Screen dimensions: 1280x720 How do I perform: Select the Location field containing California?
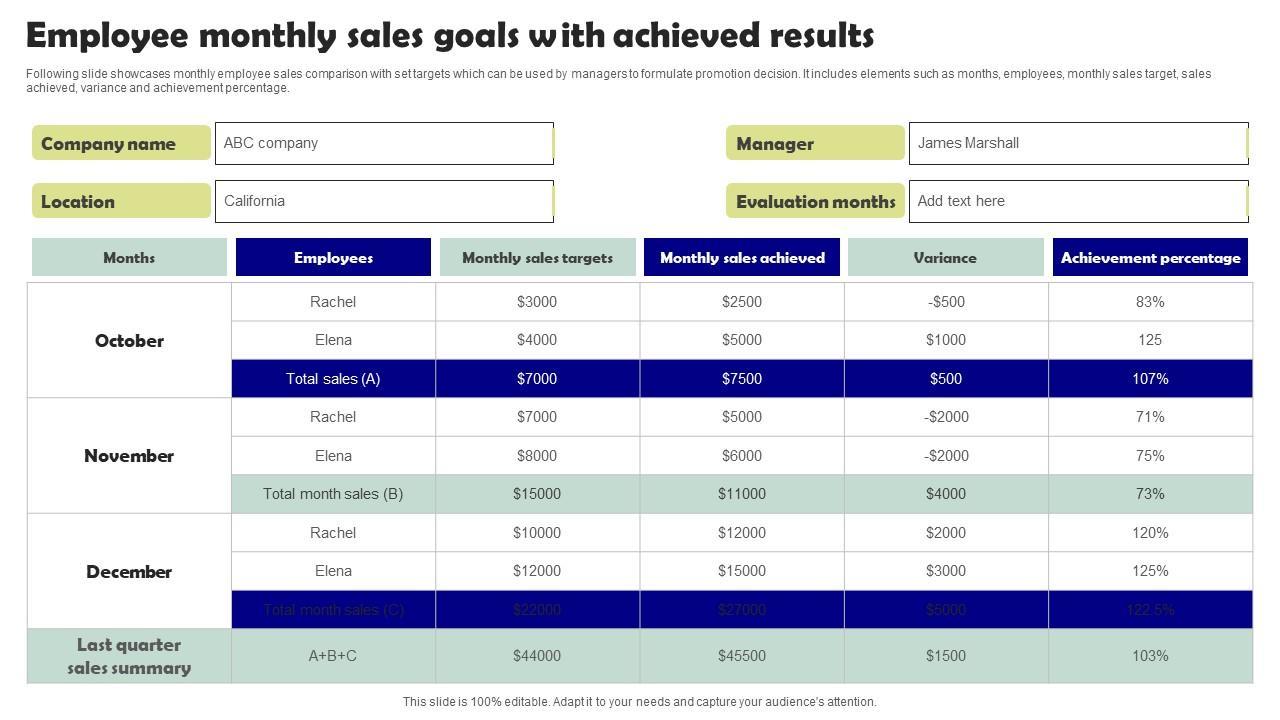pos(384,201)
